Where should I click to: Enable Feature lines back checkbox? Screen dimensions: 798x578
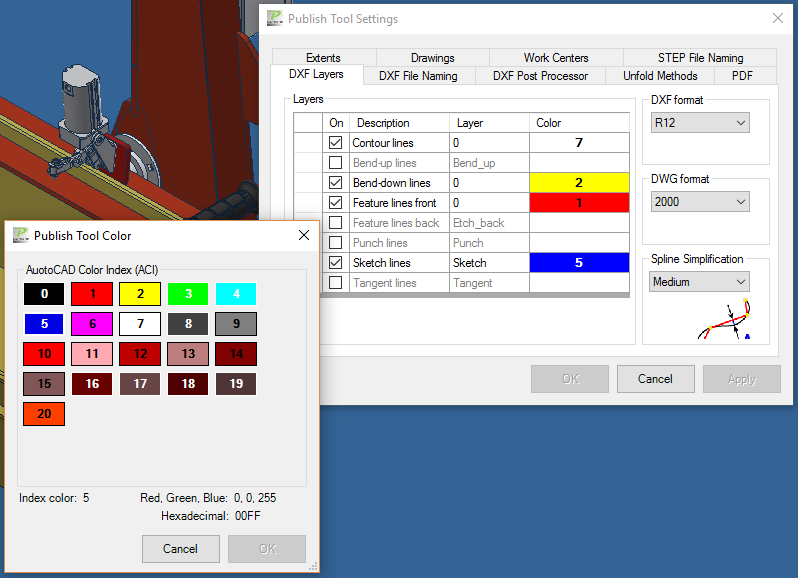click(335, 223)
